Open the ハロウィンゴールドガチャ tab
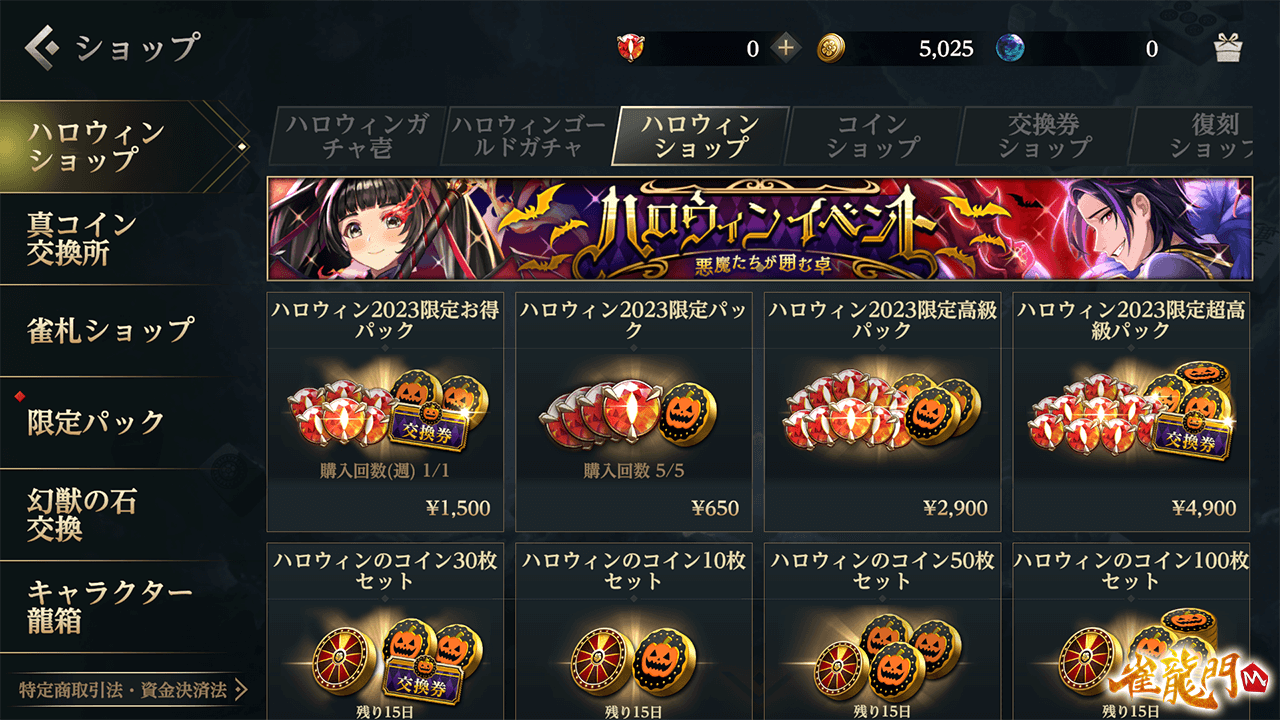Image resolution: width=1280 pixels, height=720 pixels. click(x=528, y=136)
